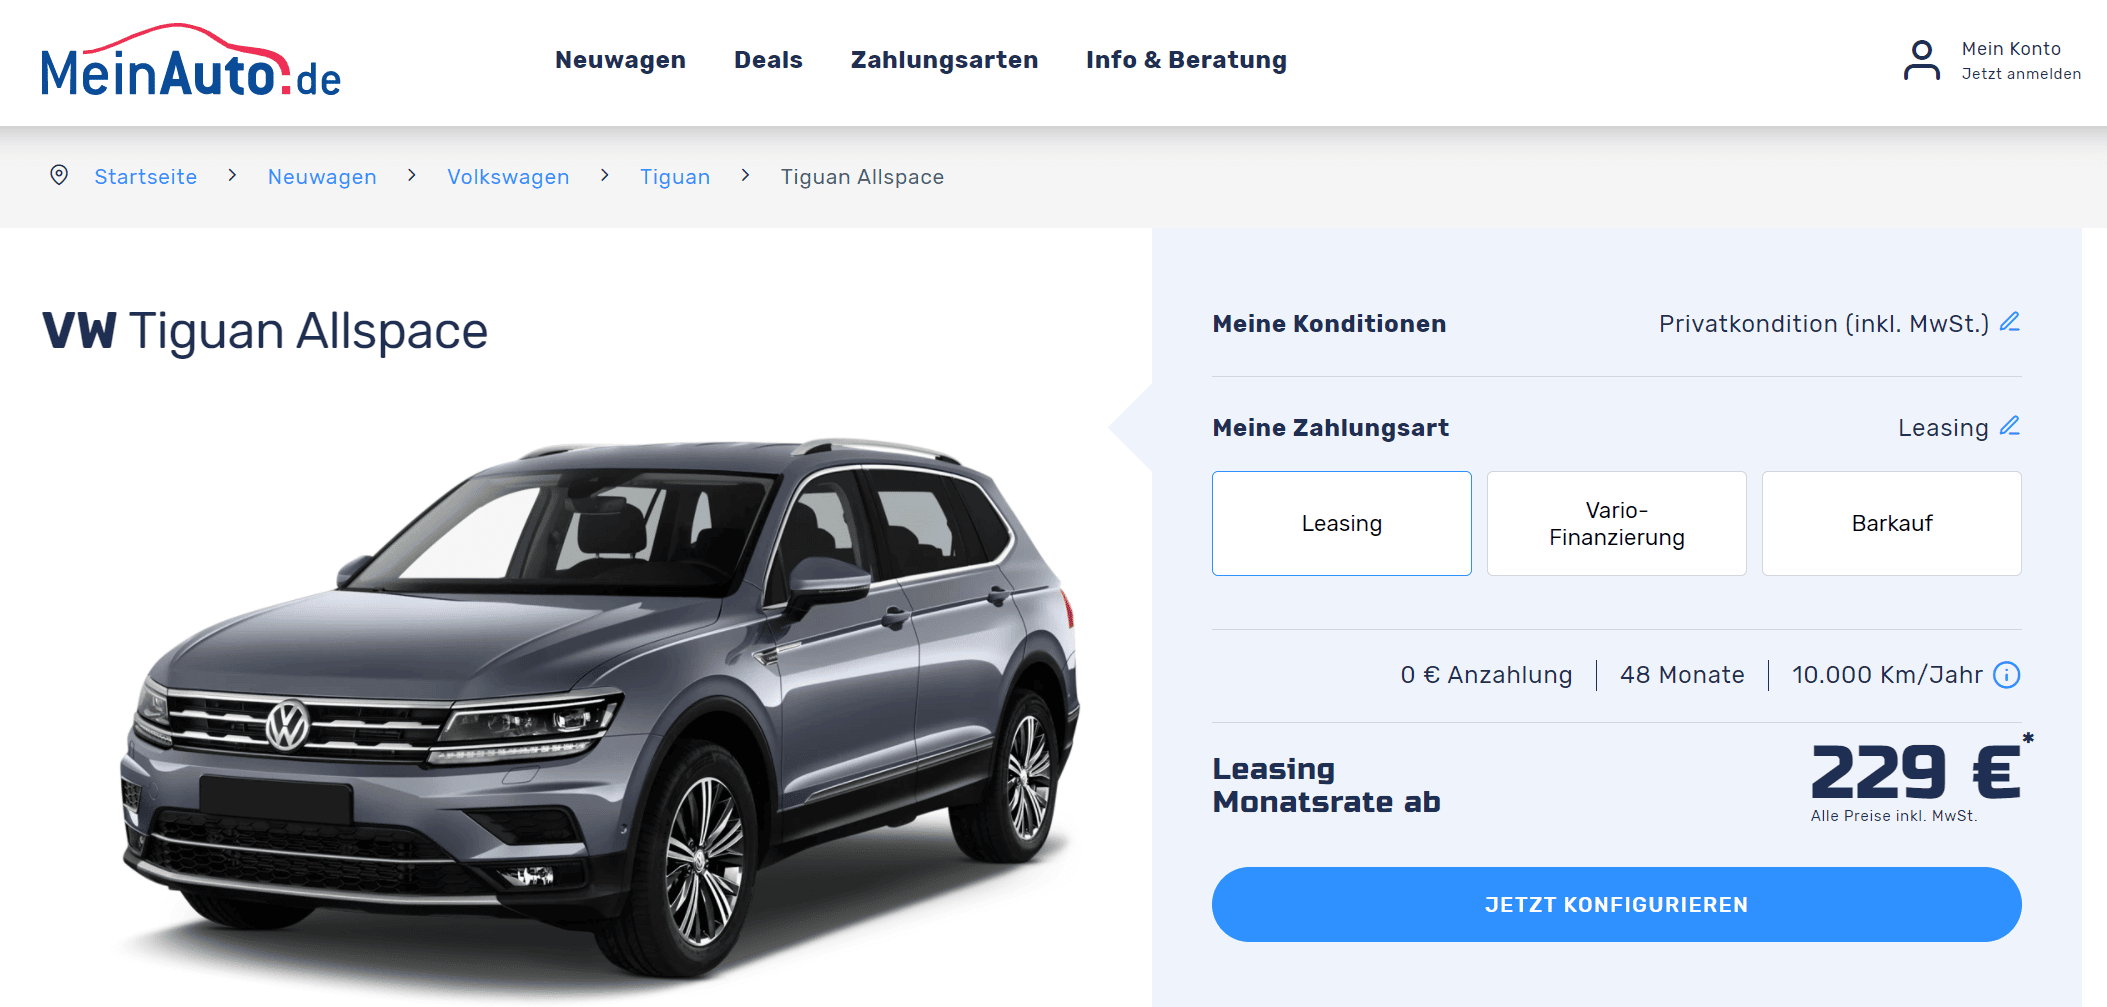The width and height of the screenshot is (2107, 1007).
Task: Open the info icon beside Km/Jahr
Action: click(2006, 675)
